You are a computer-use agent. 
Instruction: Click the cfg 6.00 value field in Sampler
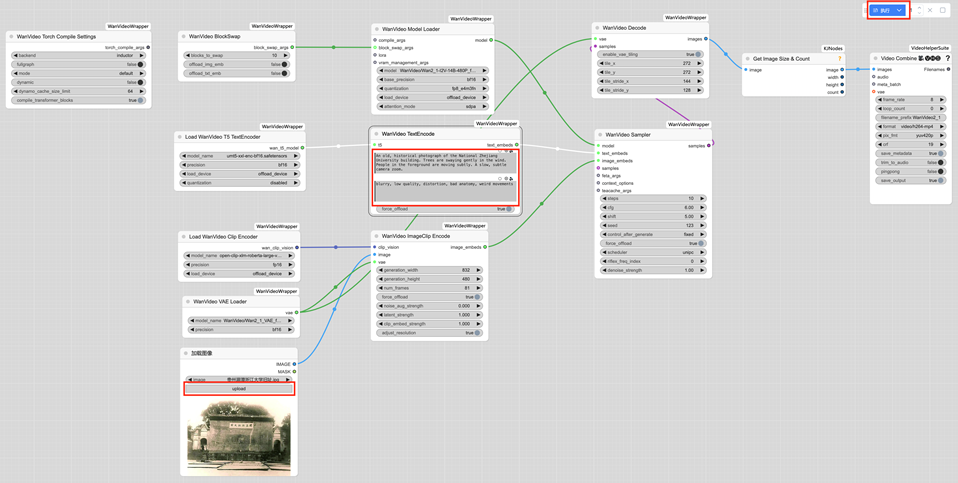tap(653, 208)
